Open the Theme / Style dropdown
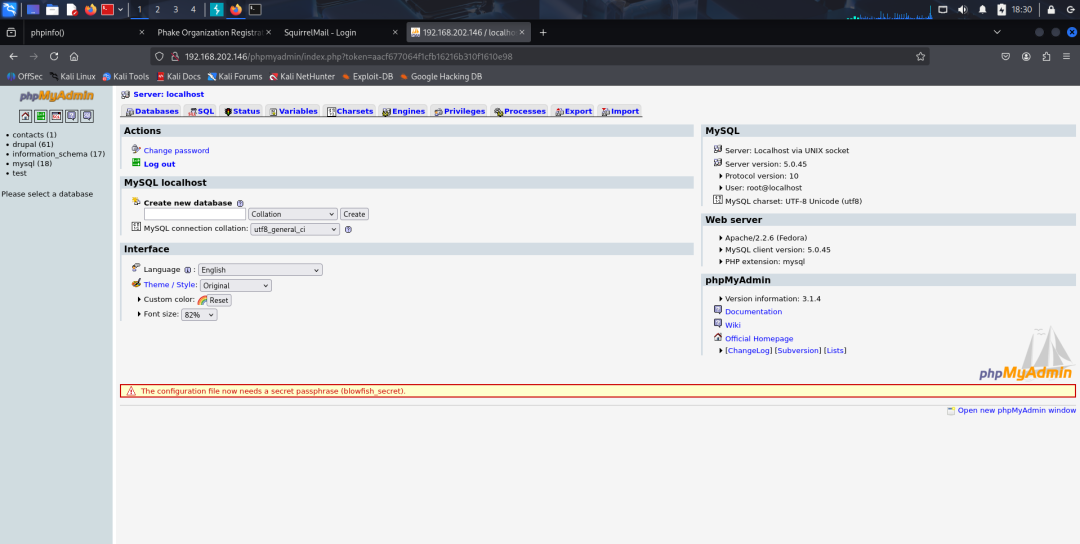Screen dimensions: 1080x544 coord(236,285)
